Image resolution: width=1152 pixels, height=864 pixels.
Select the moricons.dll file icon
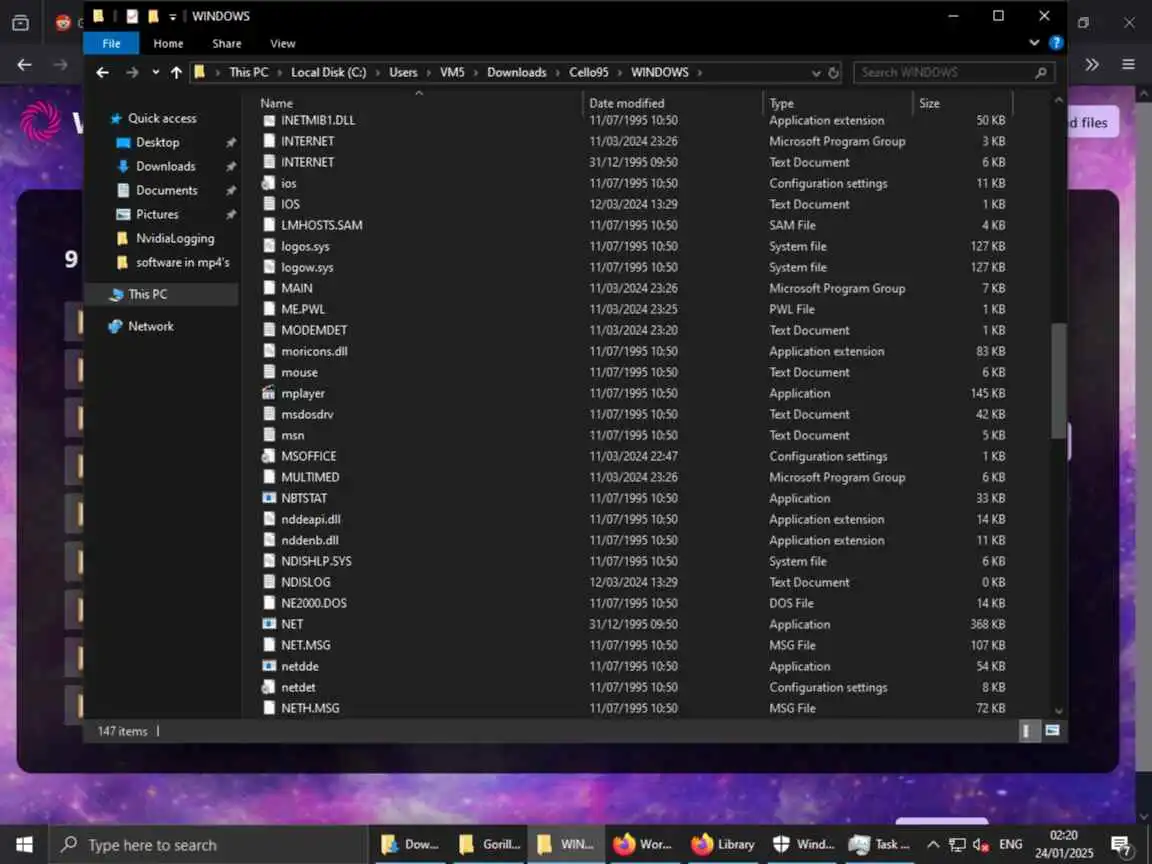coord(269,351)
